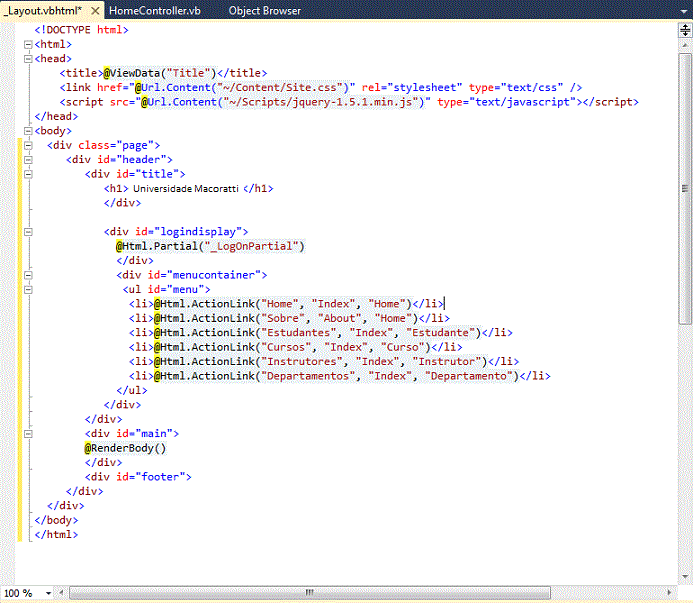The height and width of the screenshot is (603, 693).
Task: Collapse the <head> section
Action: pos(28,59)
